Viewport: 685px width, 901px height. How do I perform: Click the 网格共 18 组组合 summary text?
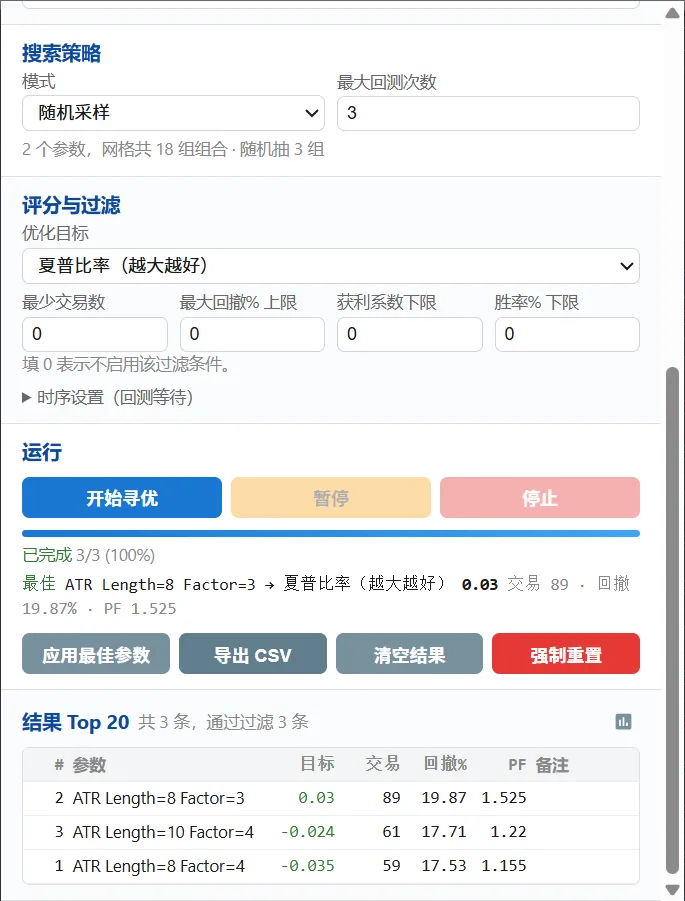coord(164,150)
